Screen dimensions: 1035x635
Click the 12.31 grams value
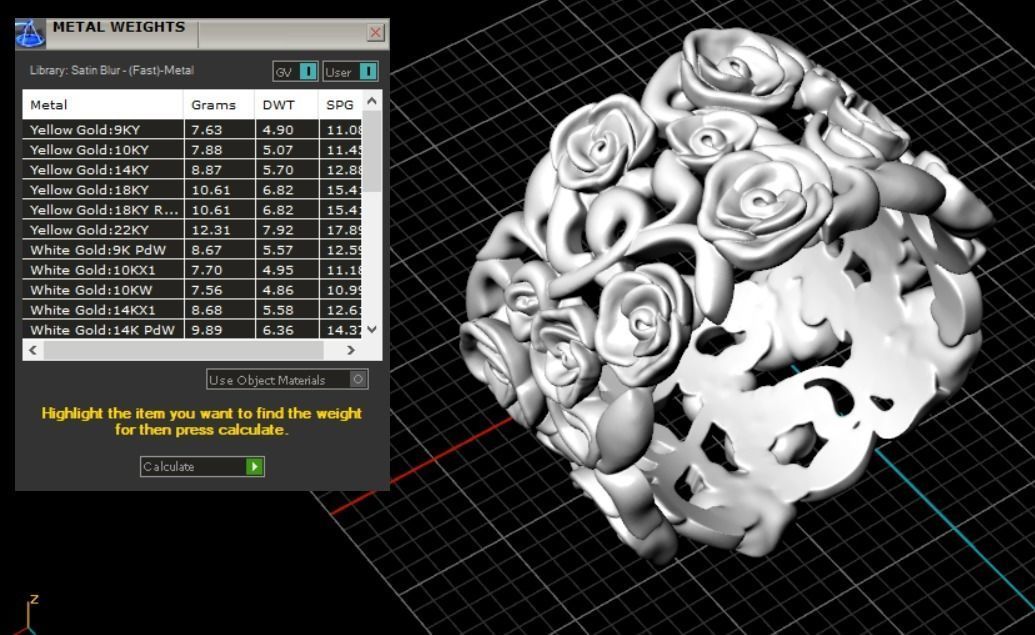(207, 230)
